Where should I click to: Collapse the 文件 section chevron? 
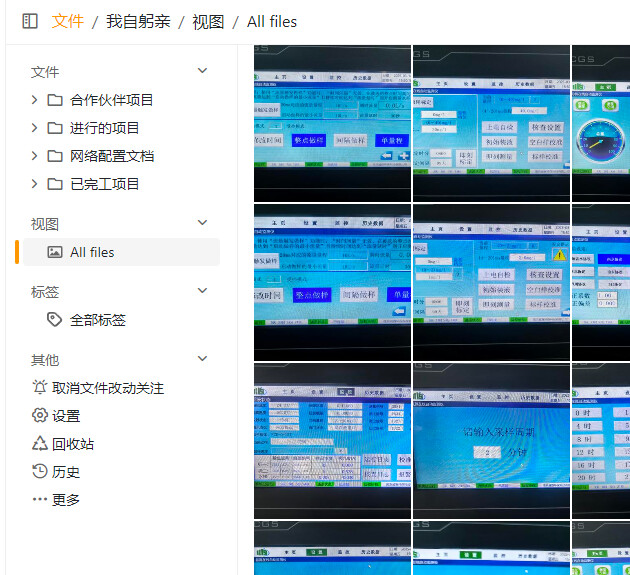[202, 71]
